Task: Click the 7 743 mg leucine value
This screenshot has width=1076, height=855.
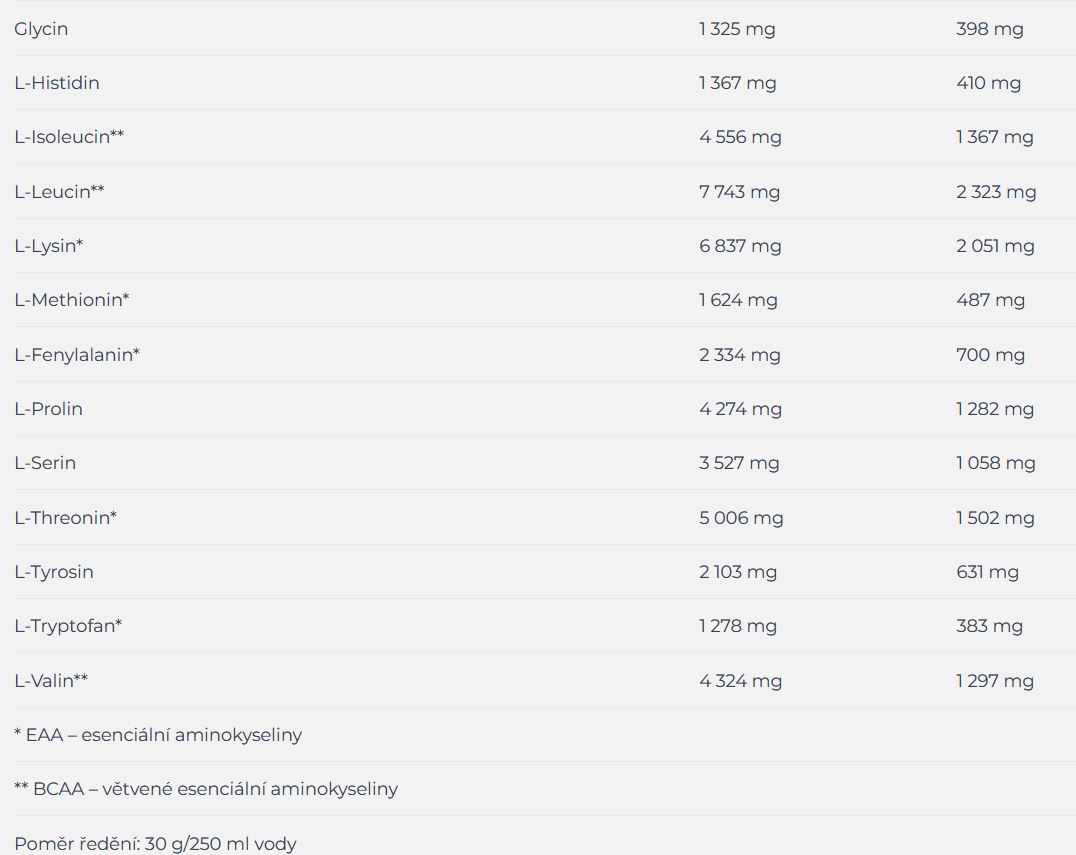Action: click(x=740, y=192)
